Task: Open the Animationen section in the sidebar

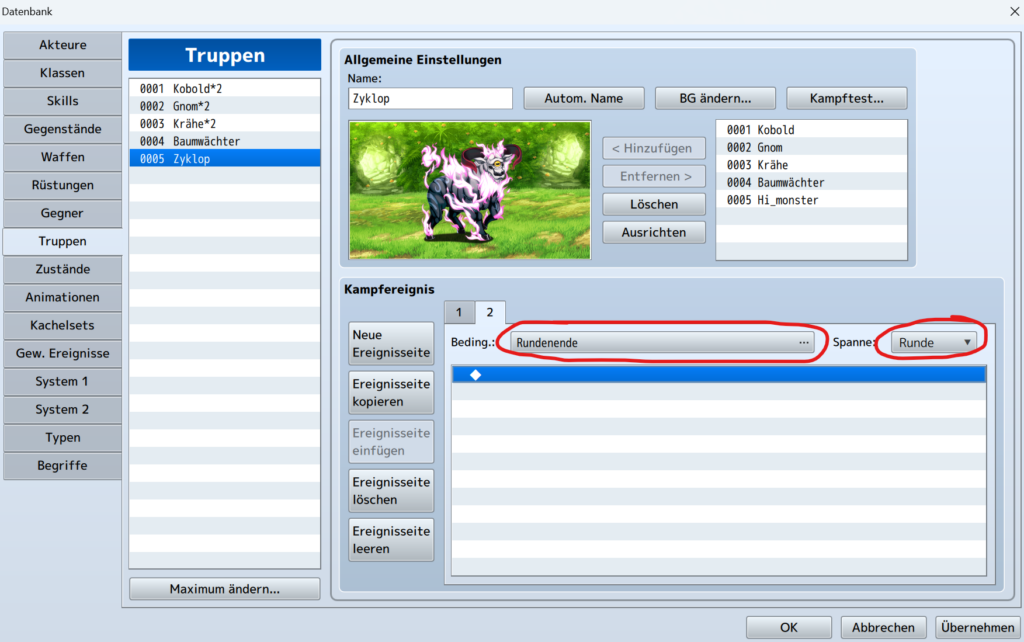Action: pos(62,297)
